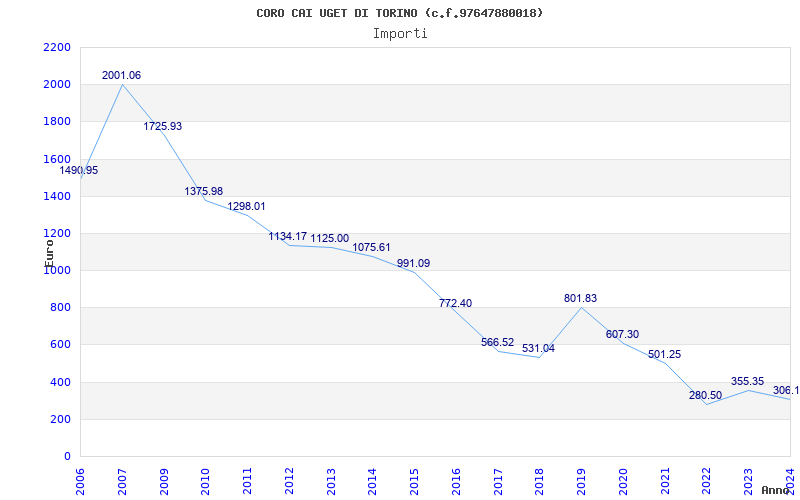Click the x-axis year 2018

click(539, 482)
